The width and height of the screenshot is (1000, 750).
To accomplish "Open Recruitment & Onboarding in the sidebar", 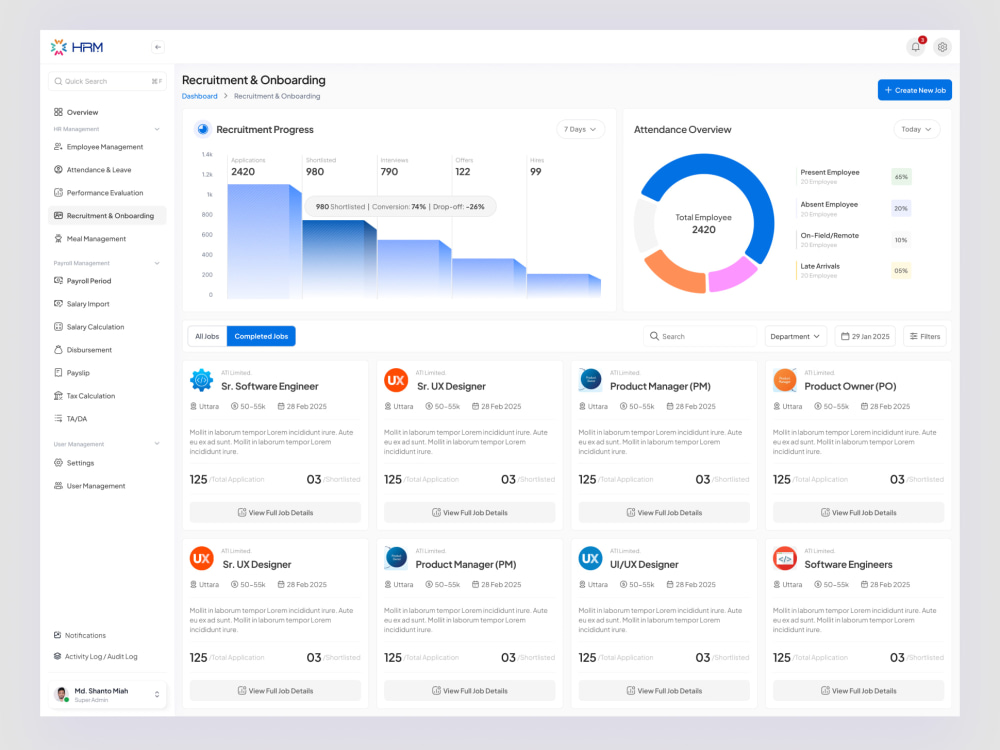I will (107, 216).
